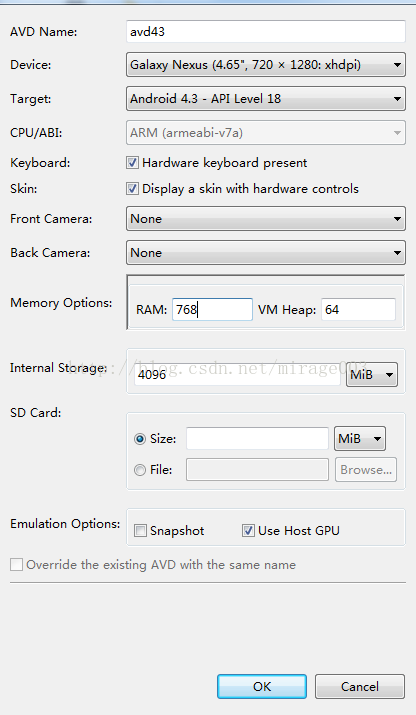416x715 pixels.
Task: Click the VM Heap value field
Action: tap(358, 310)
